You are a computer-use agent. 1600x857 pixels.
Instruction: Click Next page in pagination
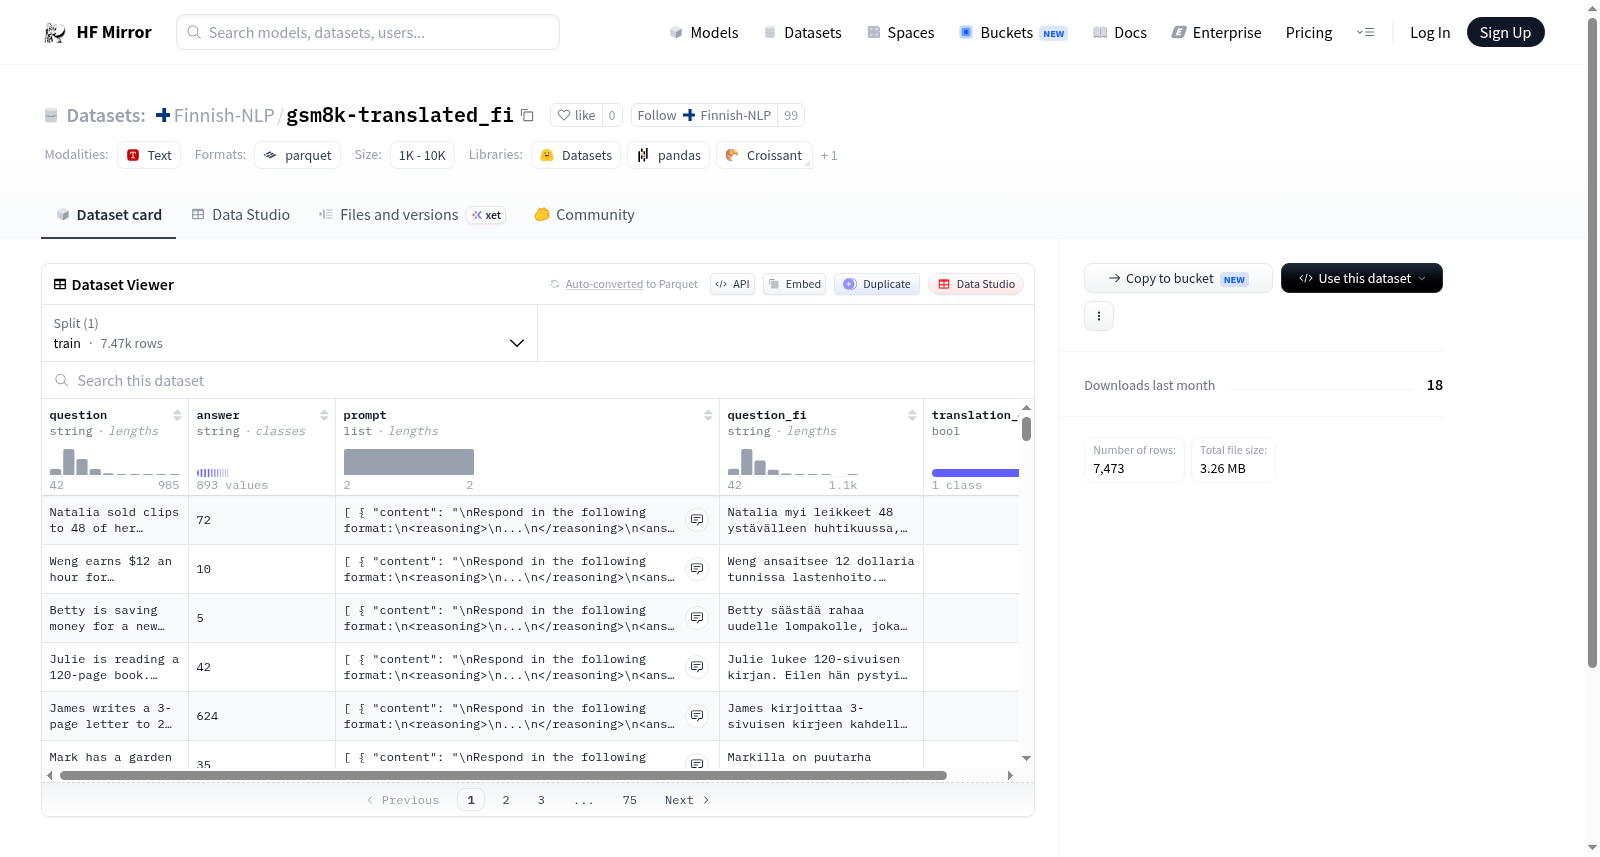(x=687, y=800)
